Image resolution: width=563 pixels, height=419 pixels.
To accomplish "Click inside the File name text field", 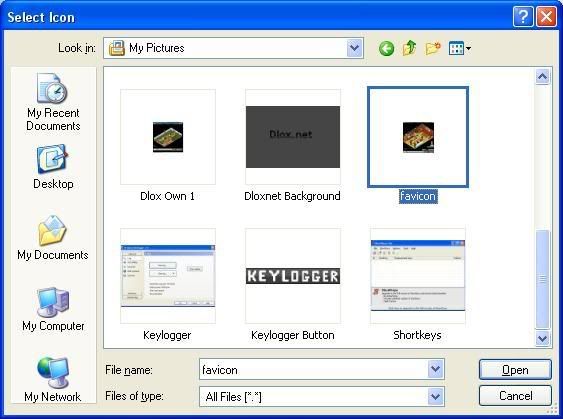I will (313, 369).
